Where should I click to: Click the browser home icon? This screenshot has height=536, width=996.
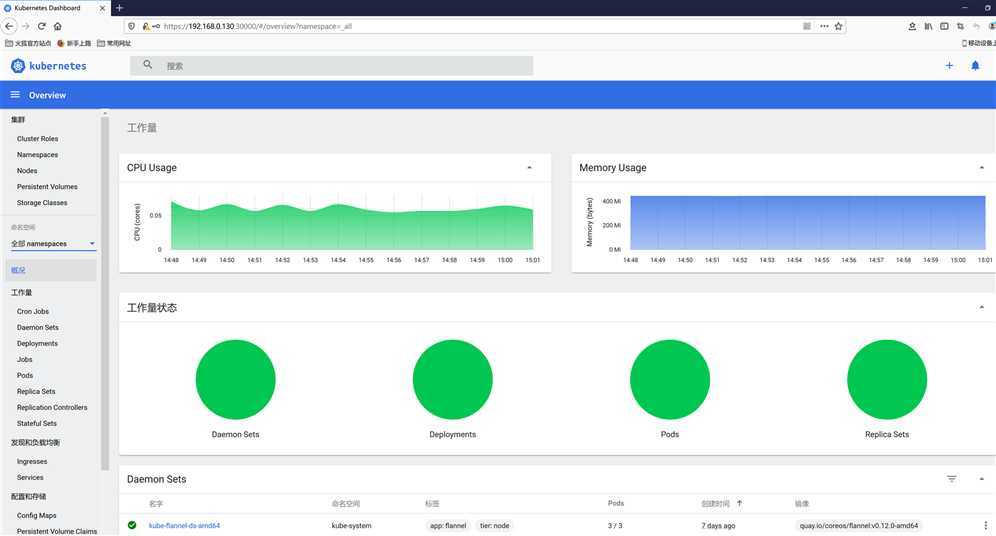coord(58,26)
